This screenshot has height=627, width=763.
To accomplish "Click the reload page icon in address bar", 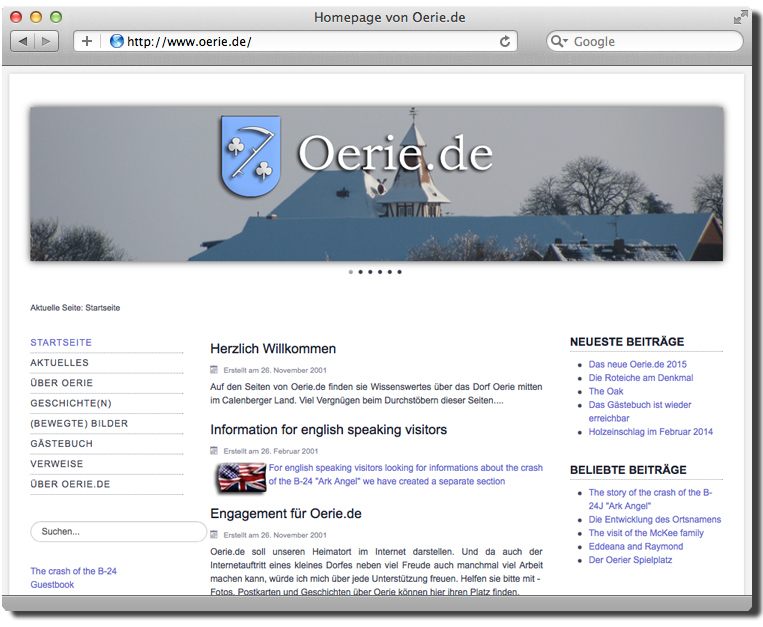I will (505, 41).
